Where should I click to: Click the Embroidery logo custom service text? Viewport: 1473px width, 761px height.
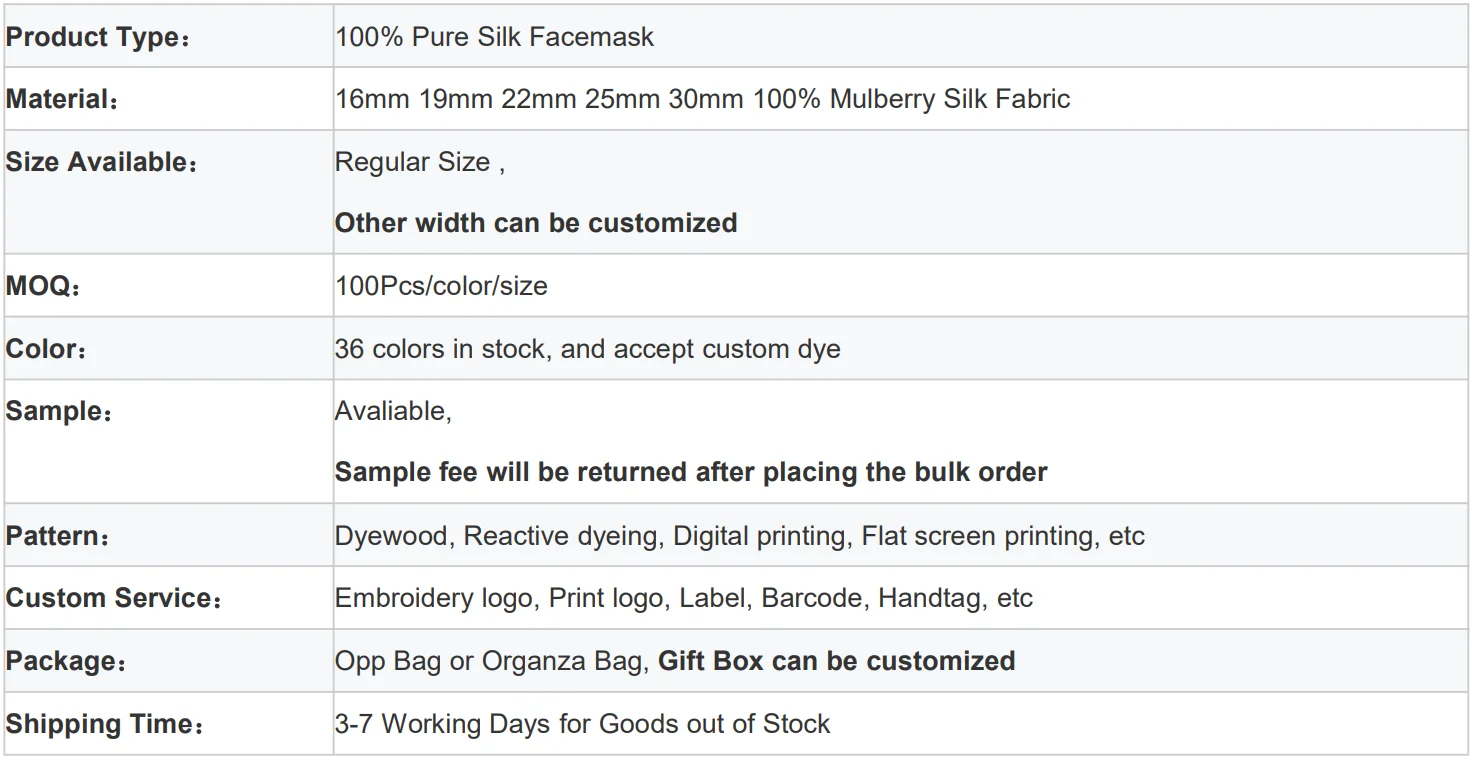[x=438, y=598]
